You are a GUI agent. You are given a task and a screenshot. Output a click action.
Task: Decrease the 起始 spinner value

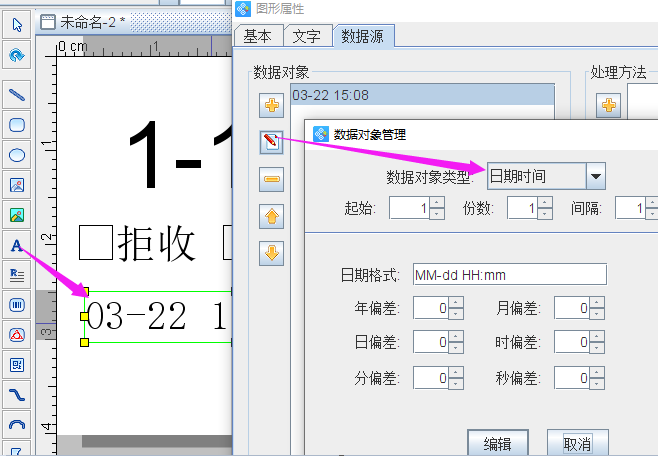pos(437,214)
